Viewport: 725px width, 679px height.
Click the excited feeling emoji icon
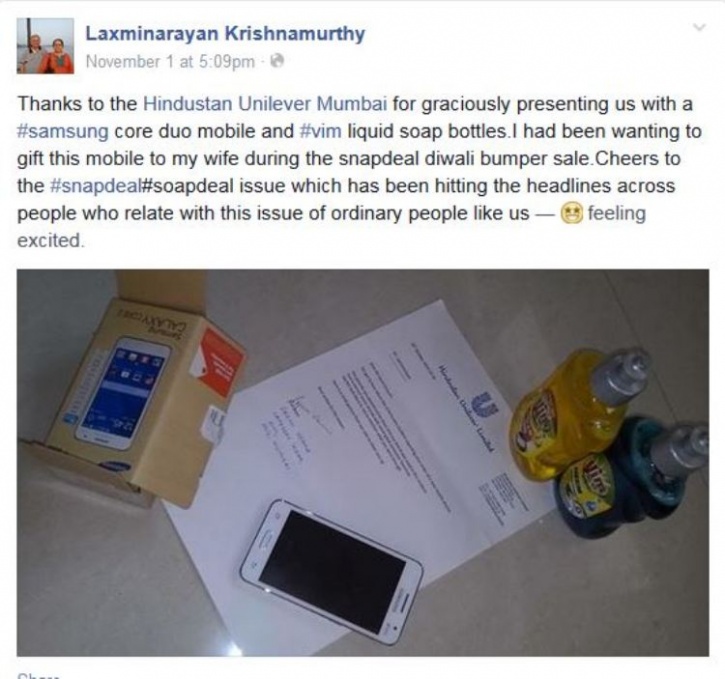[x=571, y=214]
